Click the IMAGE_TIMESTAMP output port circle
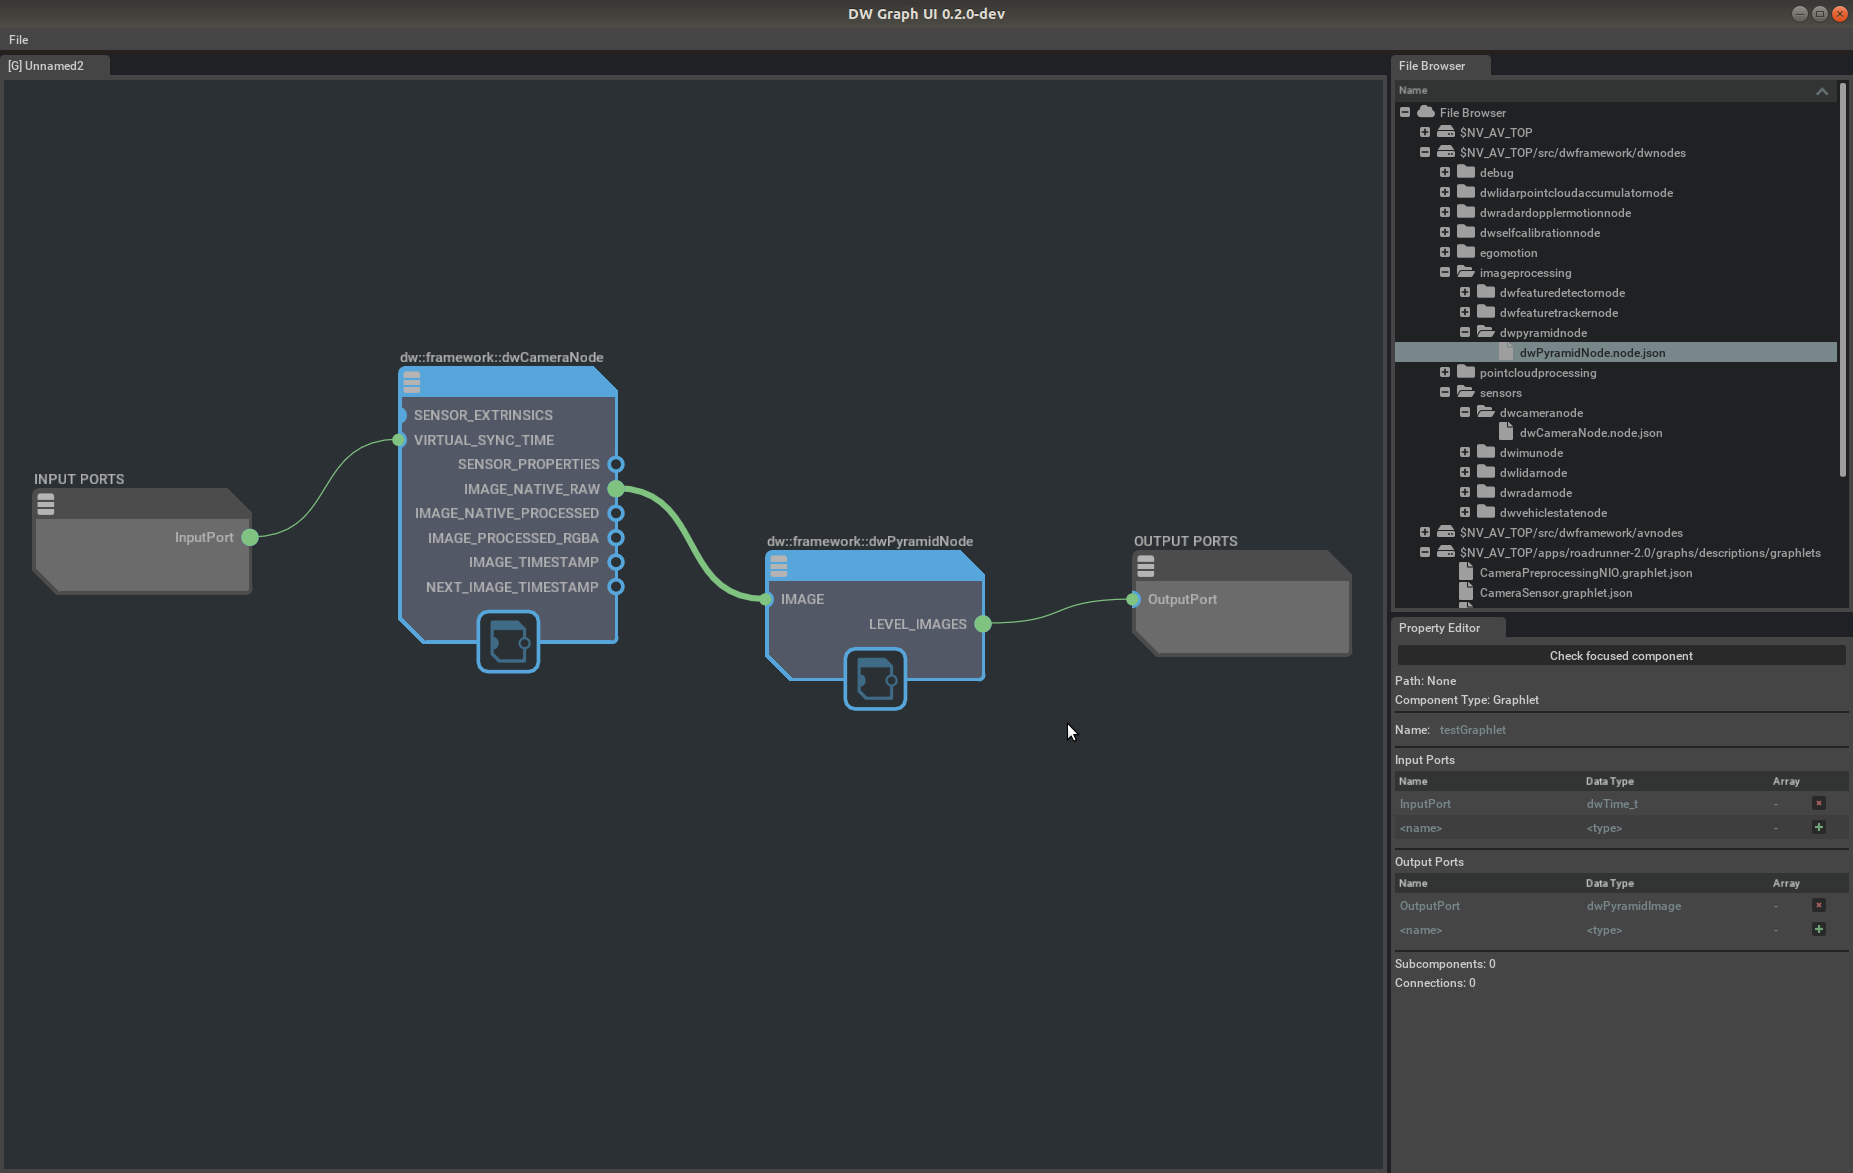This screenshot has width=1853, height=1173. tap(616, 562)
